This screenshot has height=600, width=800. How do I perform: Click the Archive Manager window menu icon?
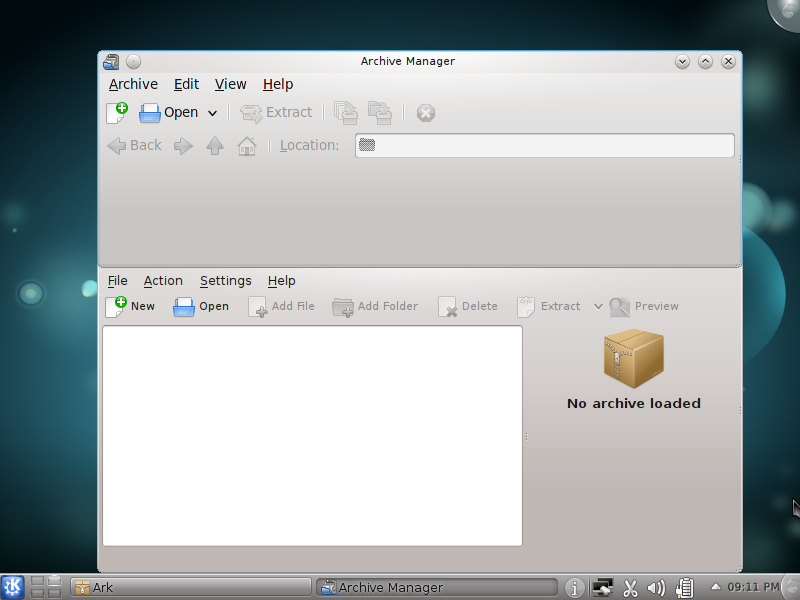point(111,62)
